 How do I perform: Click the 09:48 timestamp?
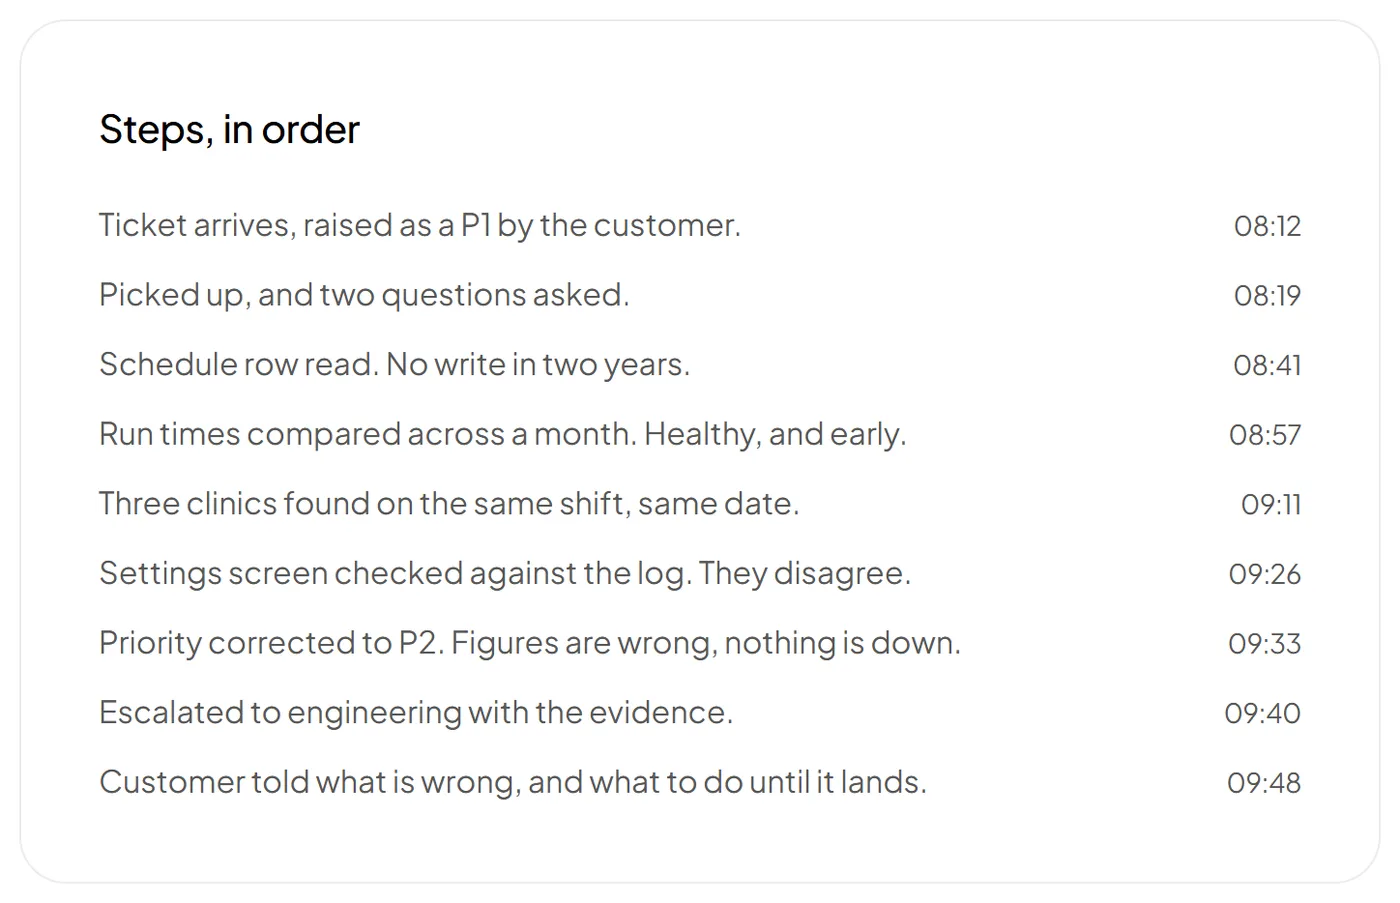[1264, 782]
